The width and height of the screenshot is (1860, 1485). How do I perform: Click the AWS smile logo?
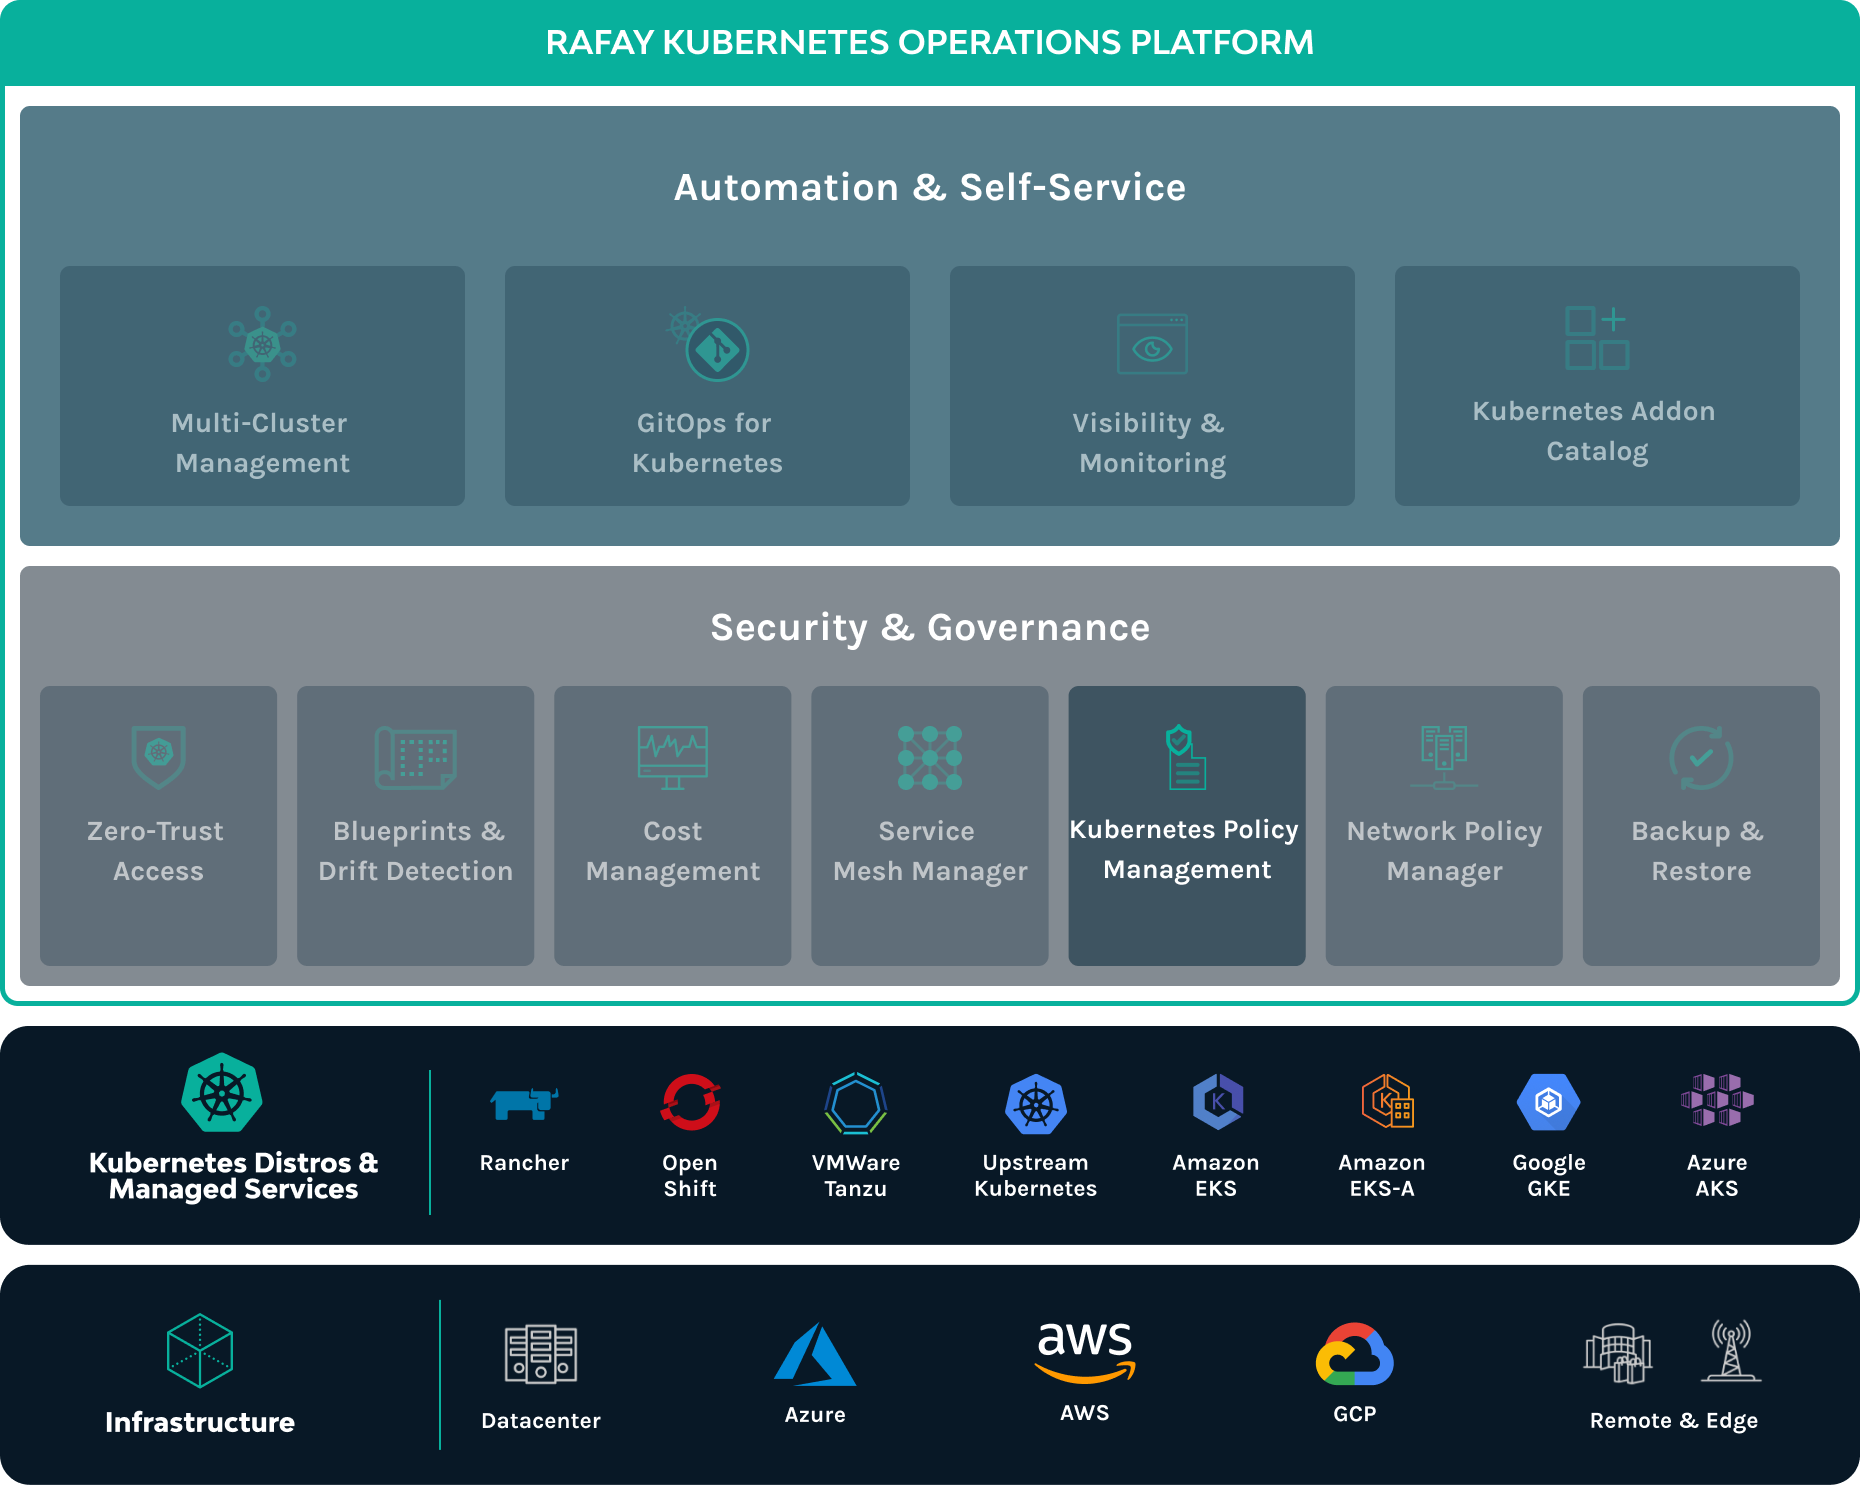[x=1085, y=1352]
